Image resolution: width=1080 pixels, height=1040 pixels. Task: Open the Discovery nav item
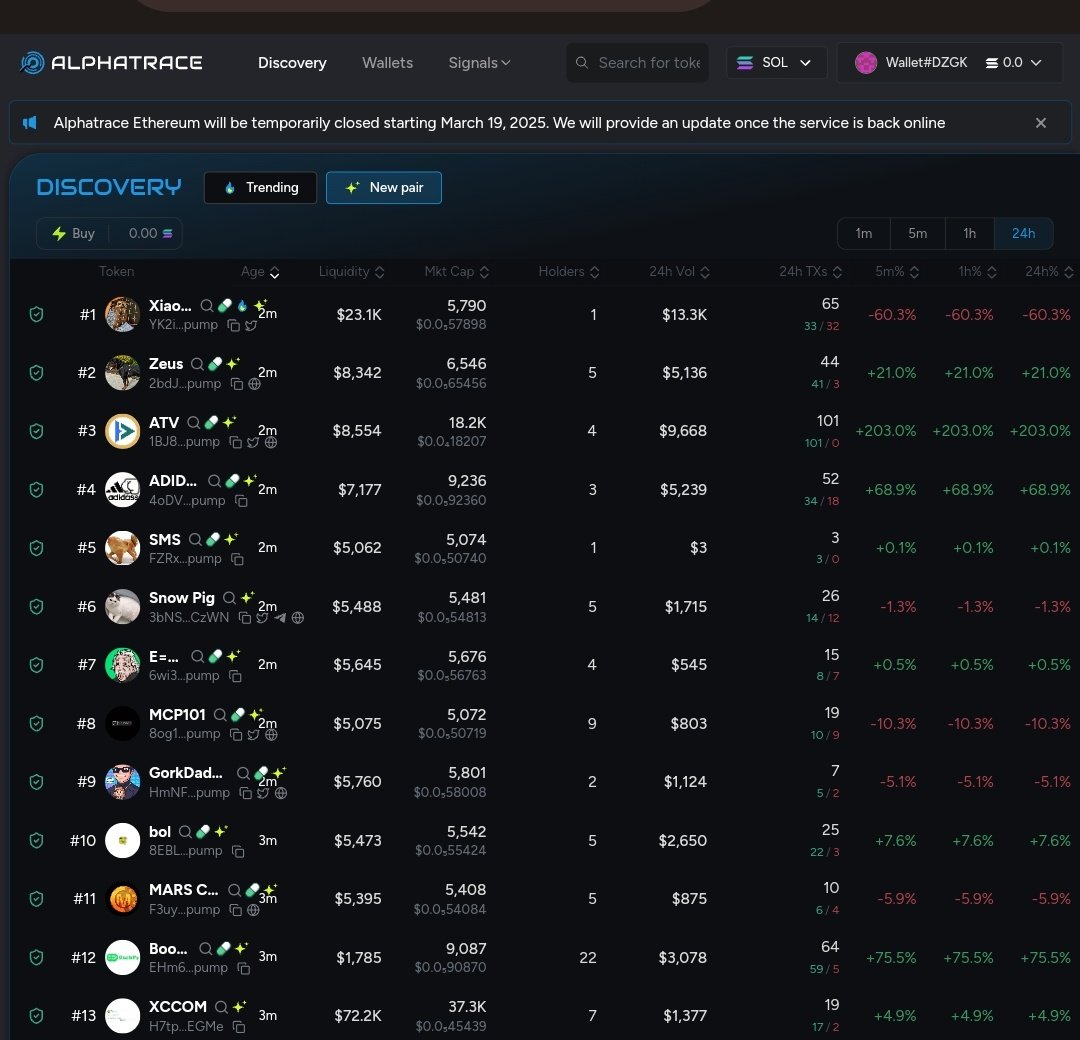[x=292, y=63]
